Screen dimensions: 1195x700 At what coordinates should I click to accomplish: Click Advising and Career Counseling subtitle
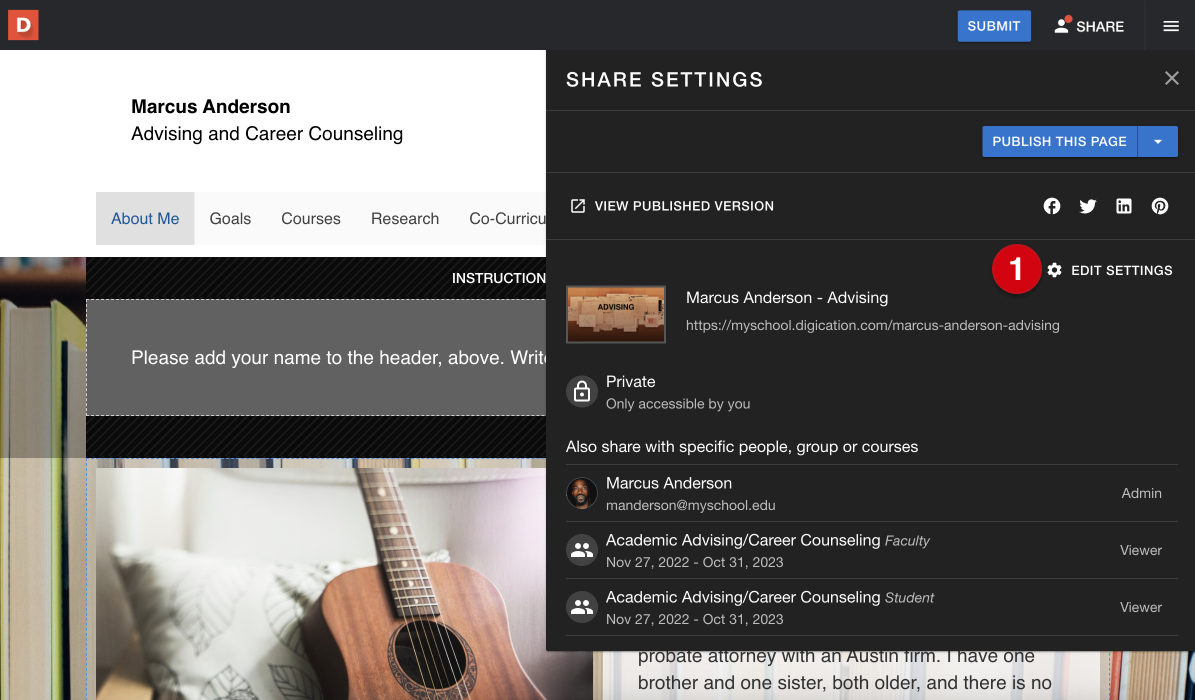click(x=267, y=133)
